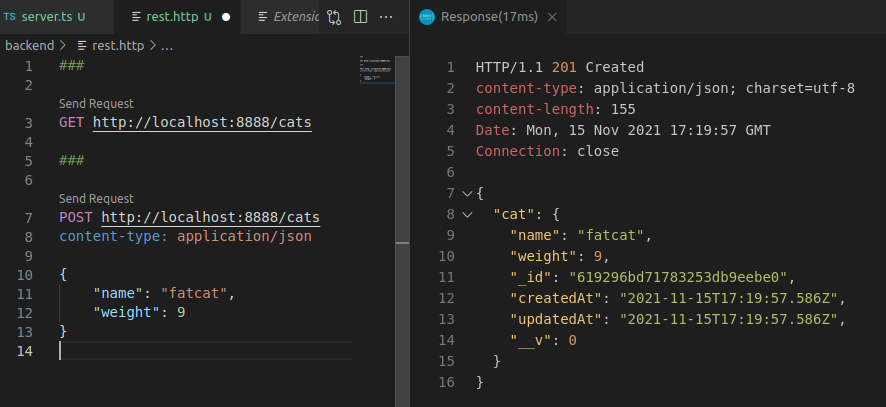Open the GET localhost:8888/cats URL link

tap(201, 123)
